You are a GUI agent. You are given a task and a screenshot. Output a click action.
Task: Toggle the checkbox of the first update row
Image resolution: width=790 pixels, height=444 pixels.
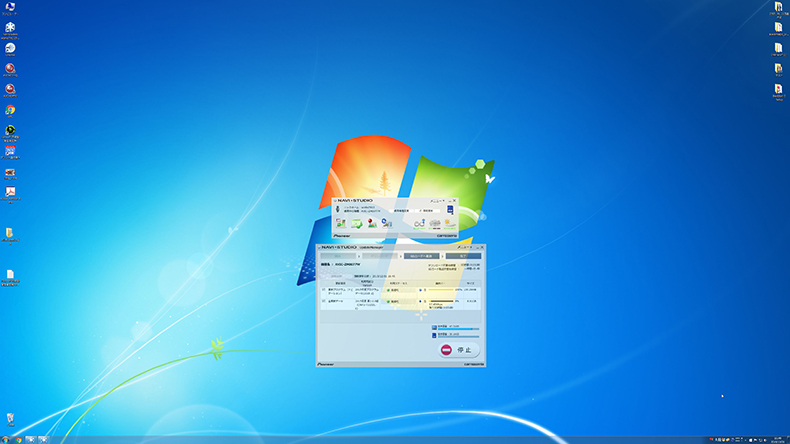(x=323, y=290)
